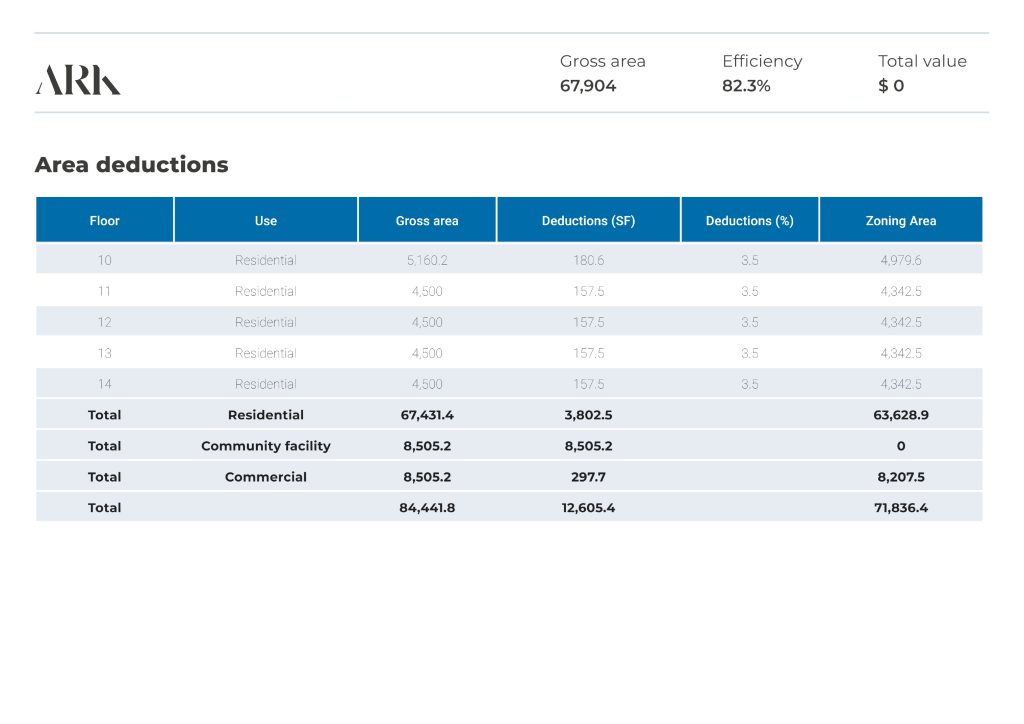The height and width of the screenshot is (724, 1024).
Task: Click grand total deductions 12,605.4
Action: tap(588, 508)
